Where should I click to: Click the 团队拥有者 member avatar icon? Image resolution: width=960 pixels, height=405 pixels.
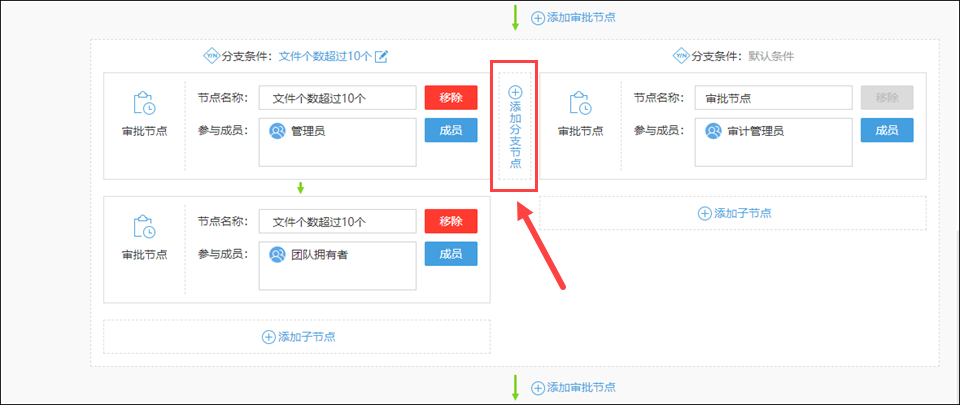(x=277, y=254)
